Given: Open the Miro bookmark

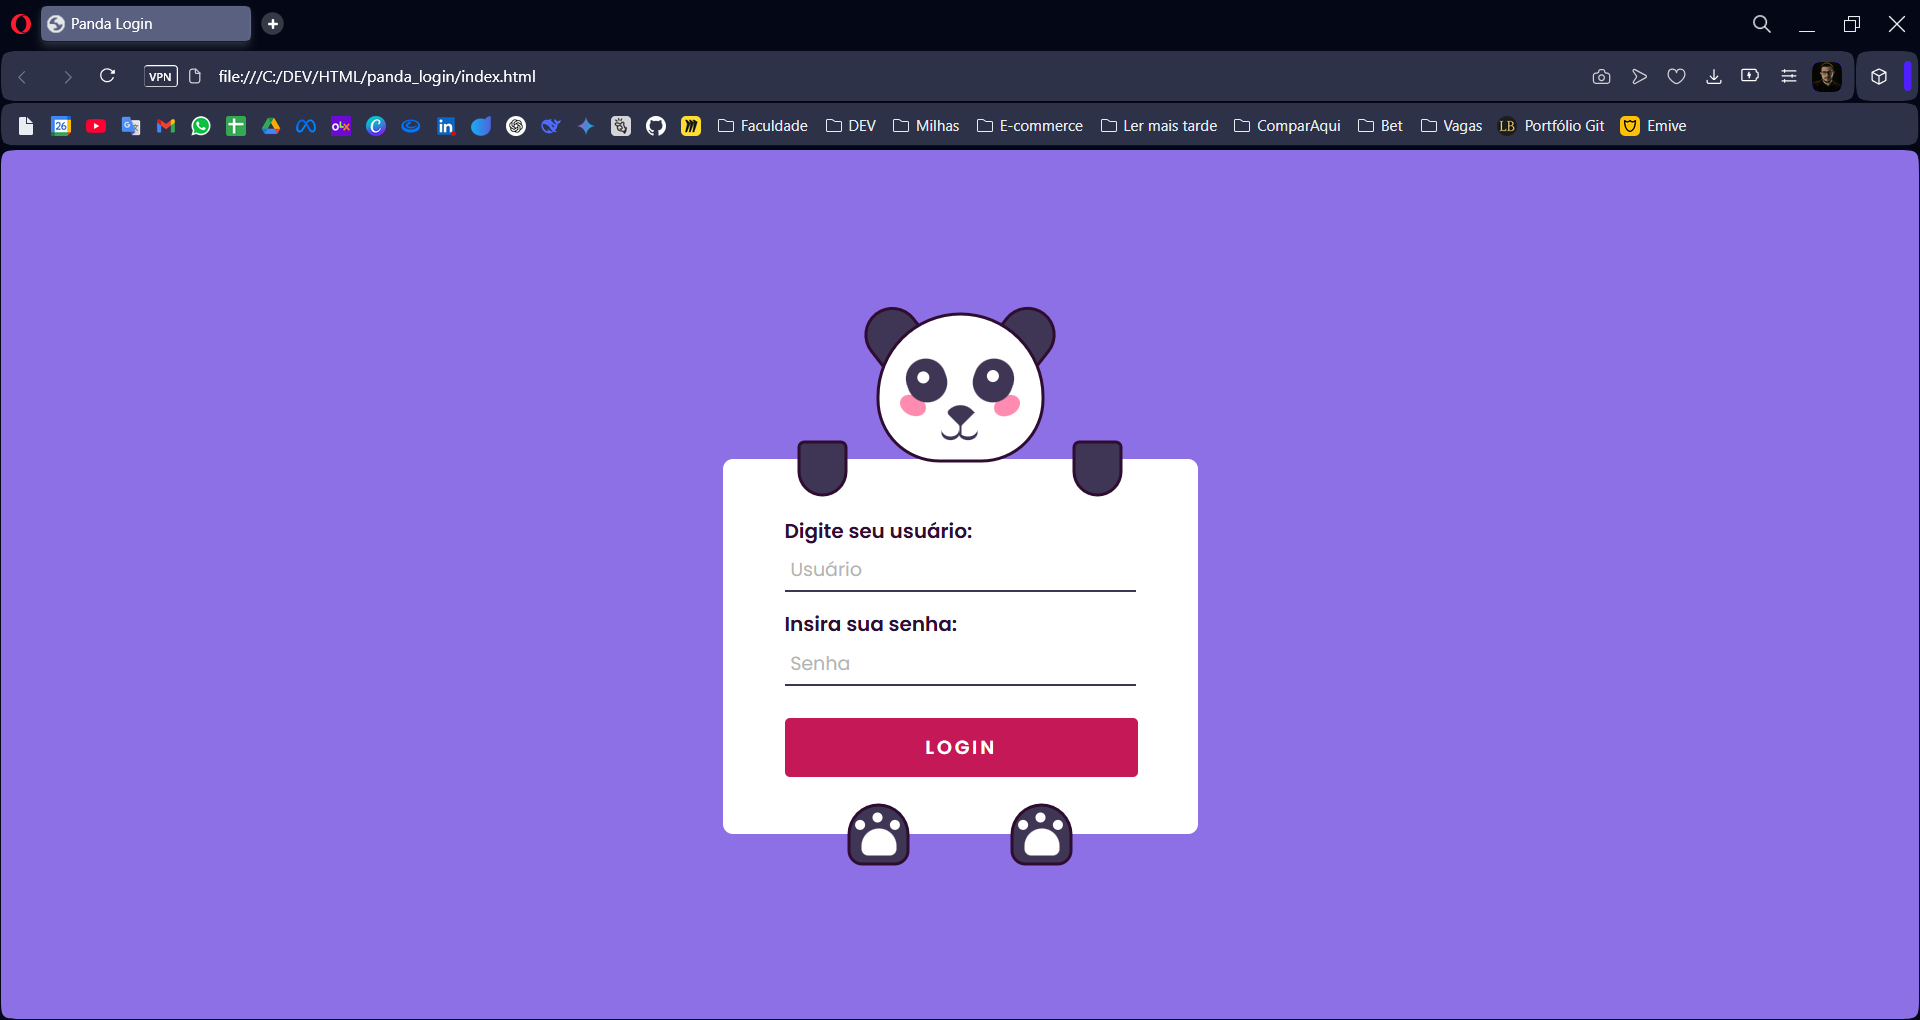Looking at the screenshot, I should [x=691, y=126].
